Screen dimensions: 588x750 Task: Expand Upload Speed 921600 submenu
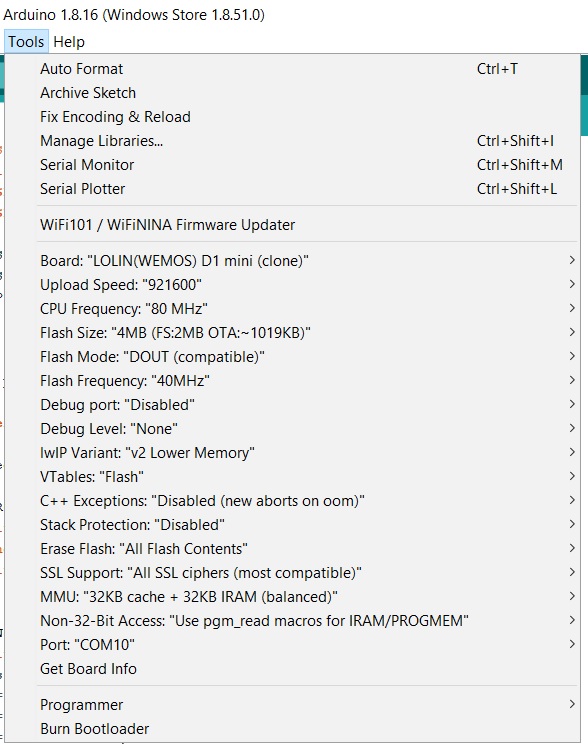pyautogui.click(x=292, y=285)
